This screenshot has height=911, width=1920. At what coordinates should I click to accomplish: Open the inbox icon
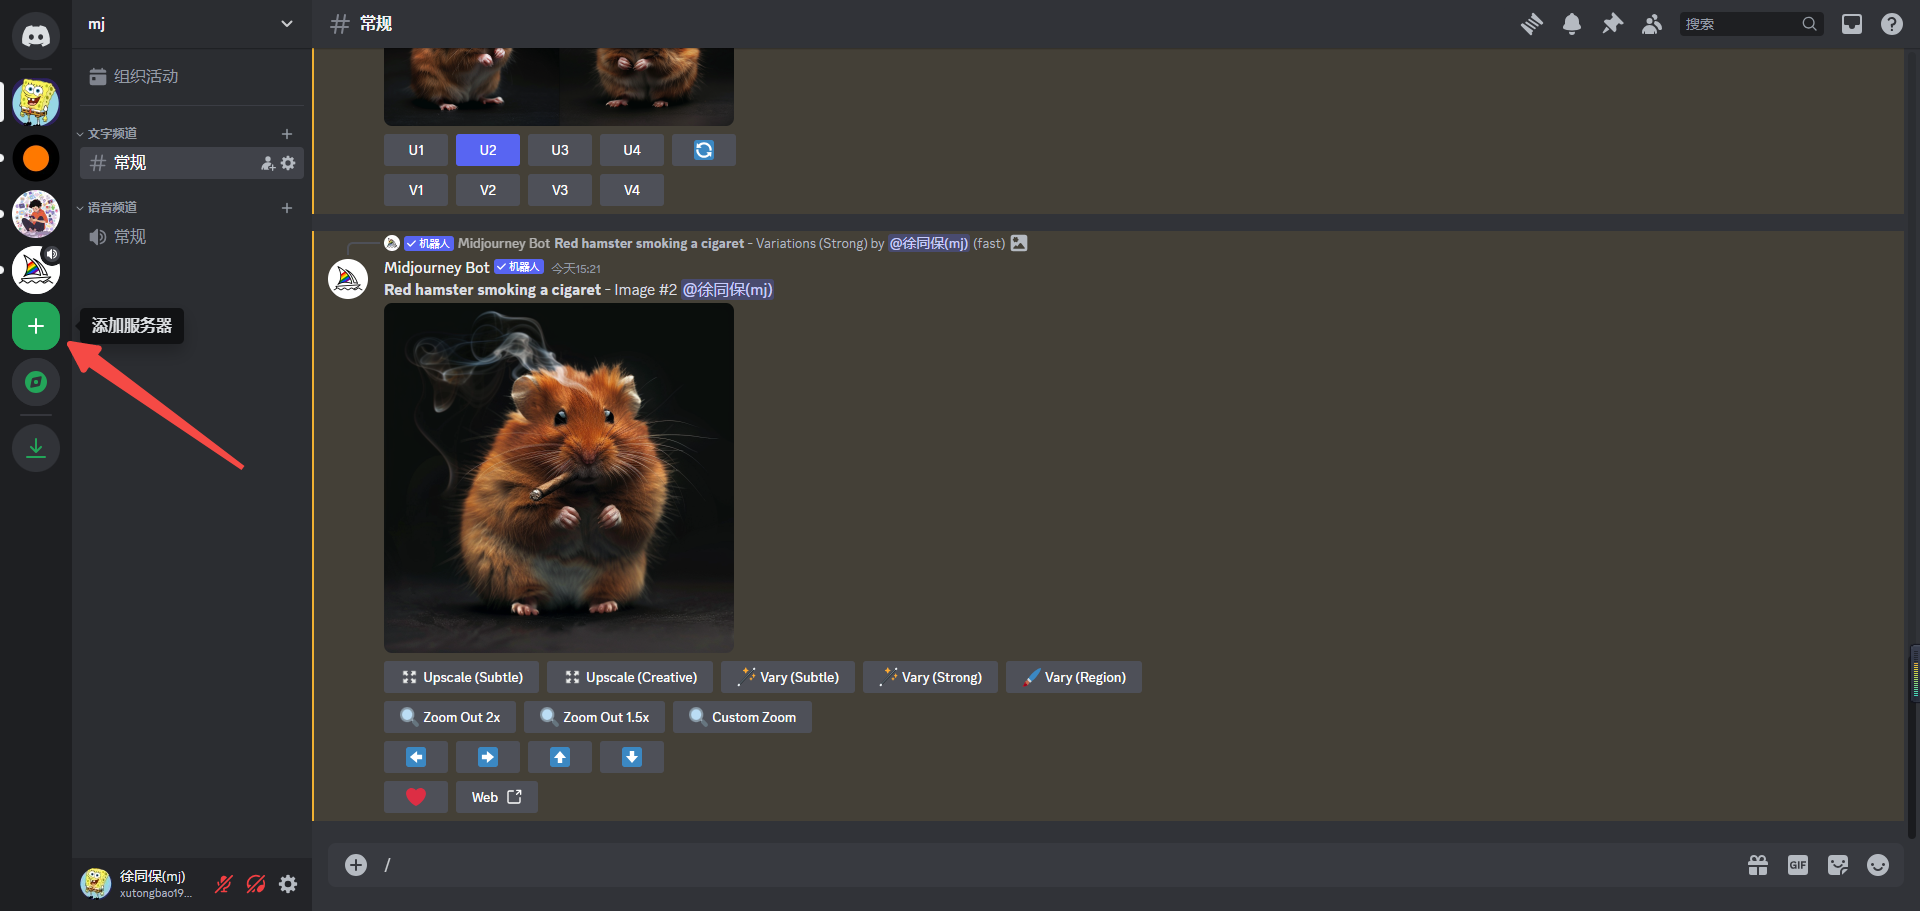point(1852,24)
